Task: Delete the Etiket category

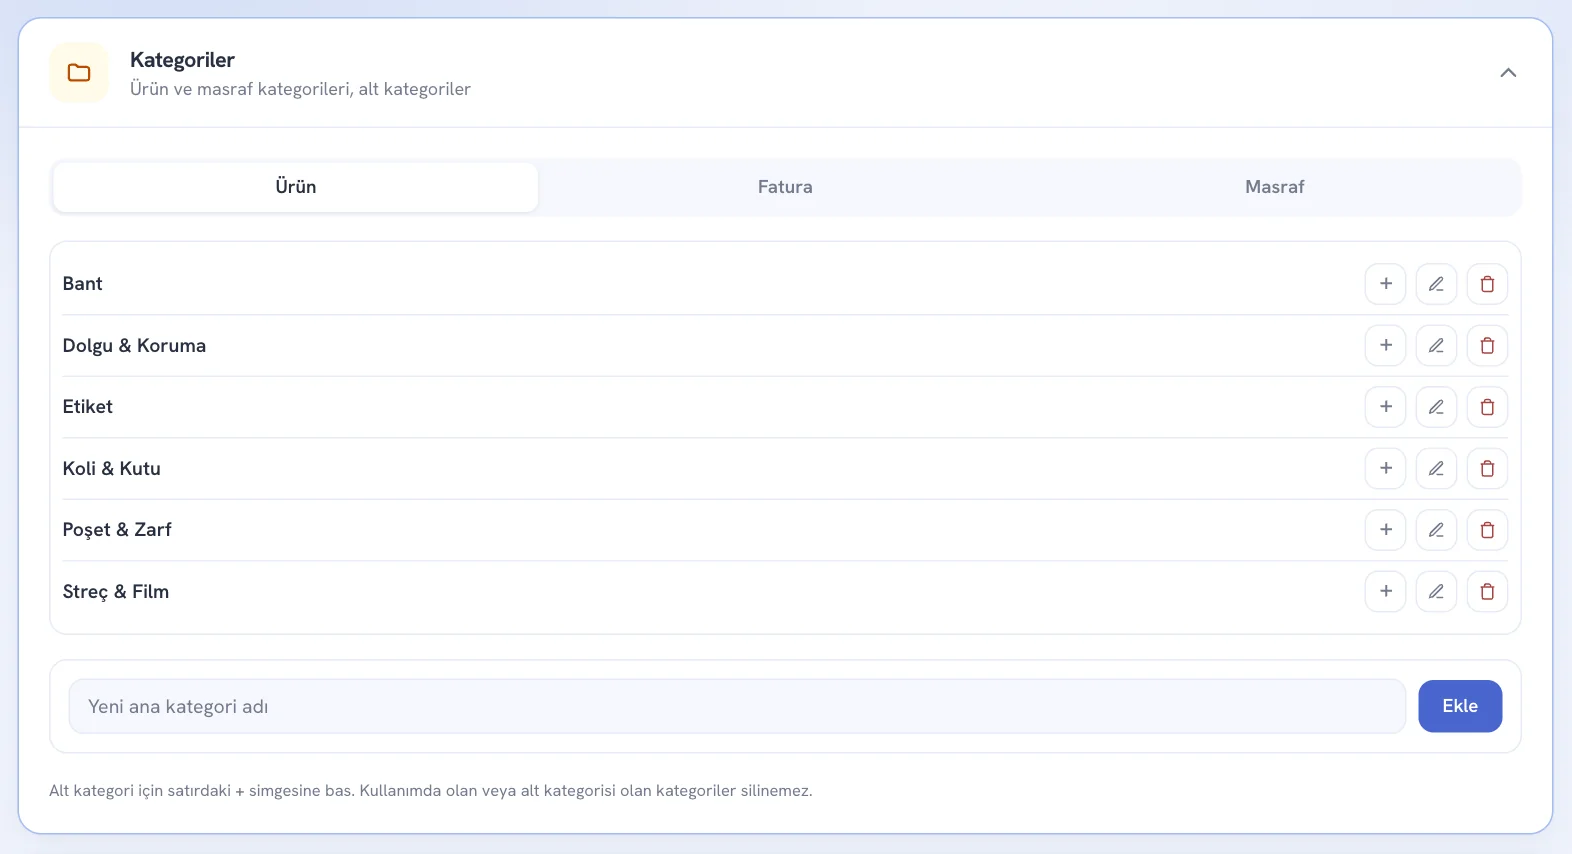Action: 1487,407
